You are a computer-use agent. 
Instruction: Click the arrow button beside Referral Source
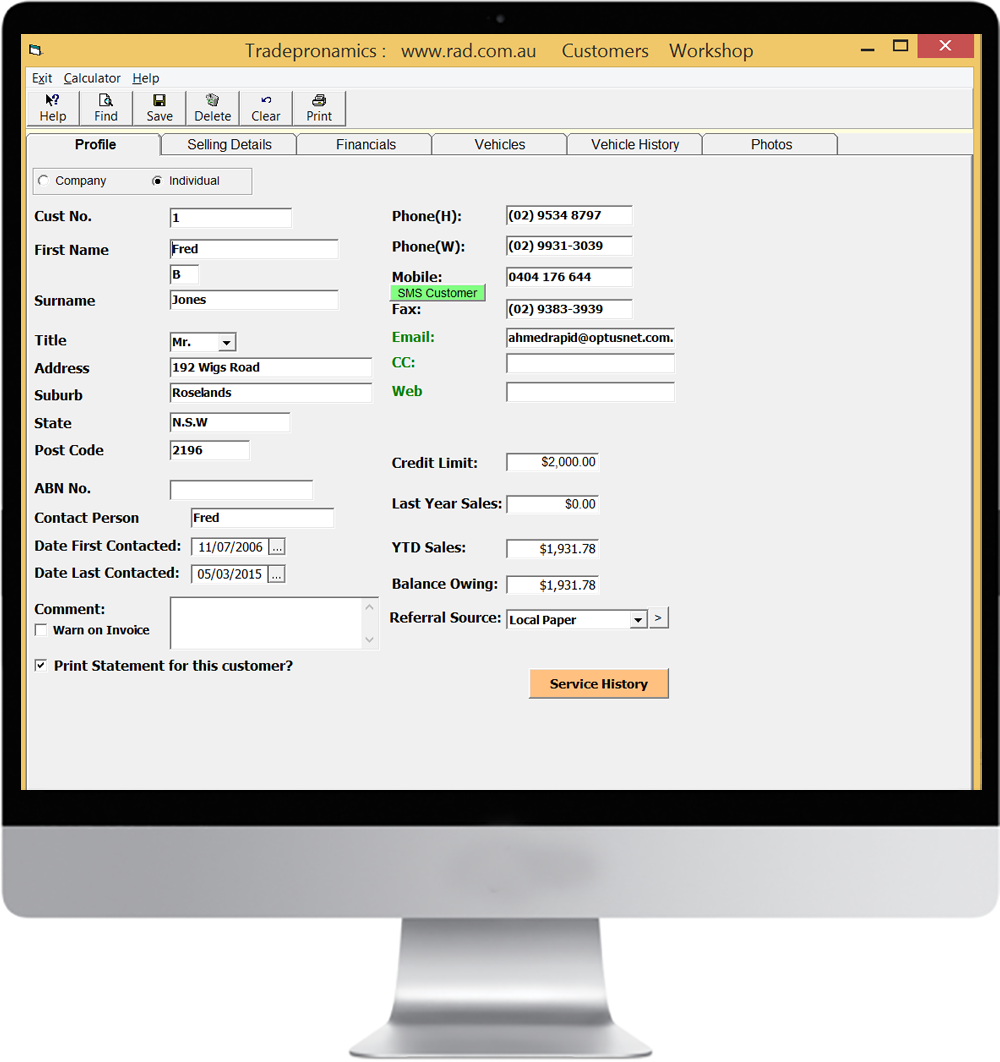tap(659, 618)
